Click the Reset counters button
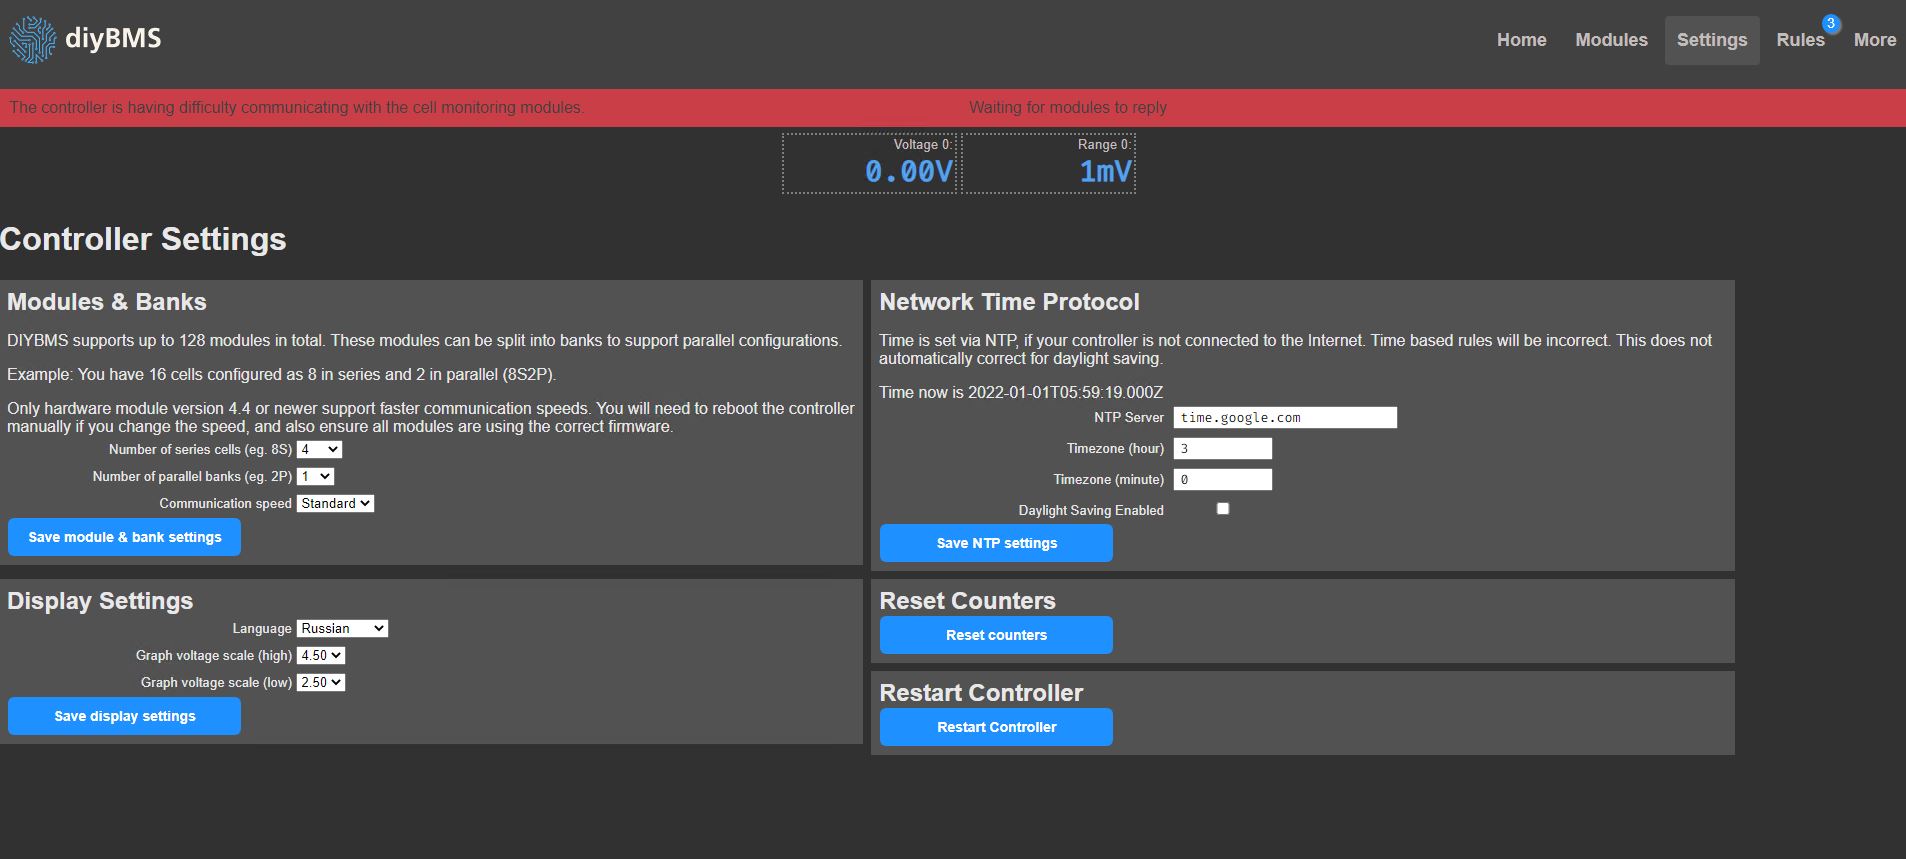 [996, 635]
